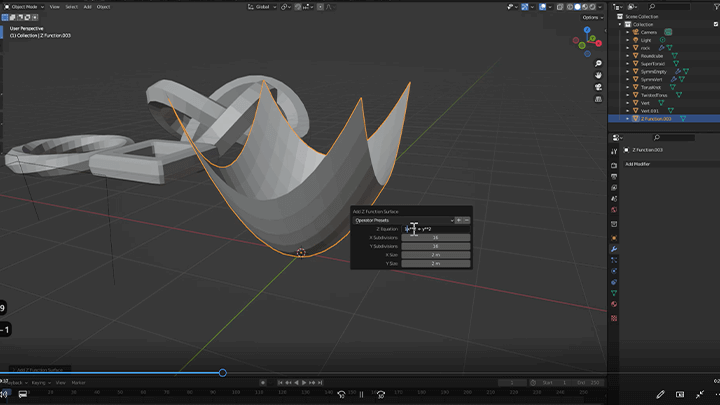Adjust the X Subdivisions field value
720x405 pixels.
click(435, 238)
